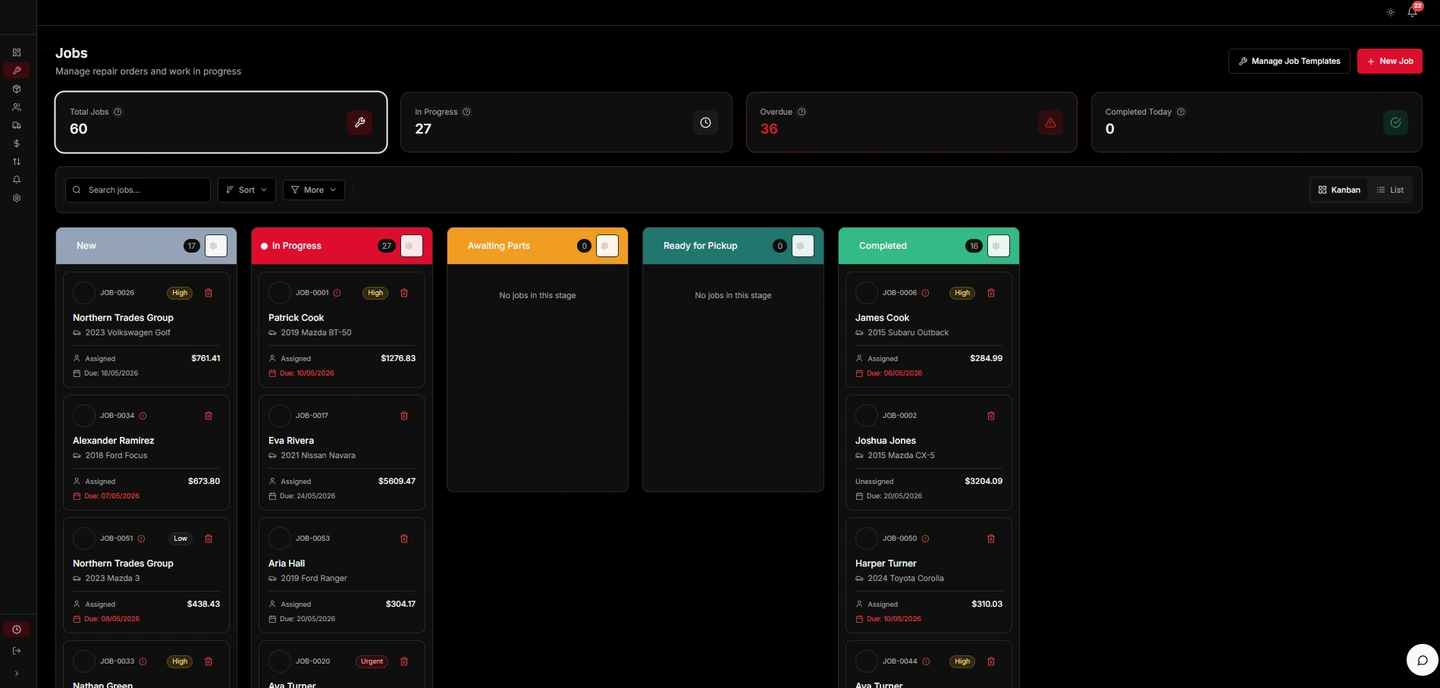
Task: Open the chat bubble widget
Action: tap(1422, 660)
